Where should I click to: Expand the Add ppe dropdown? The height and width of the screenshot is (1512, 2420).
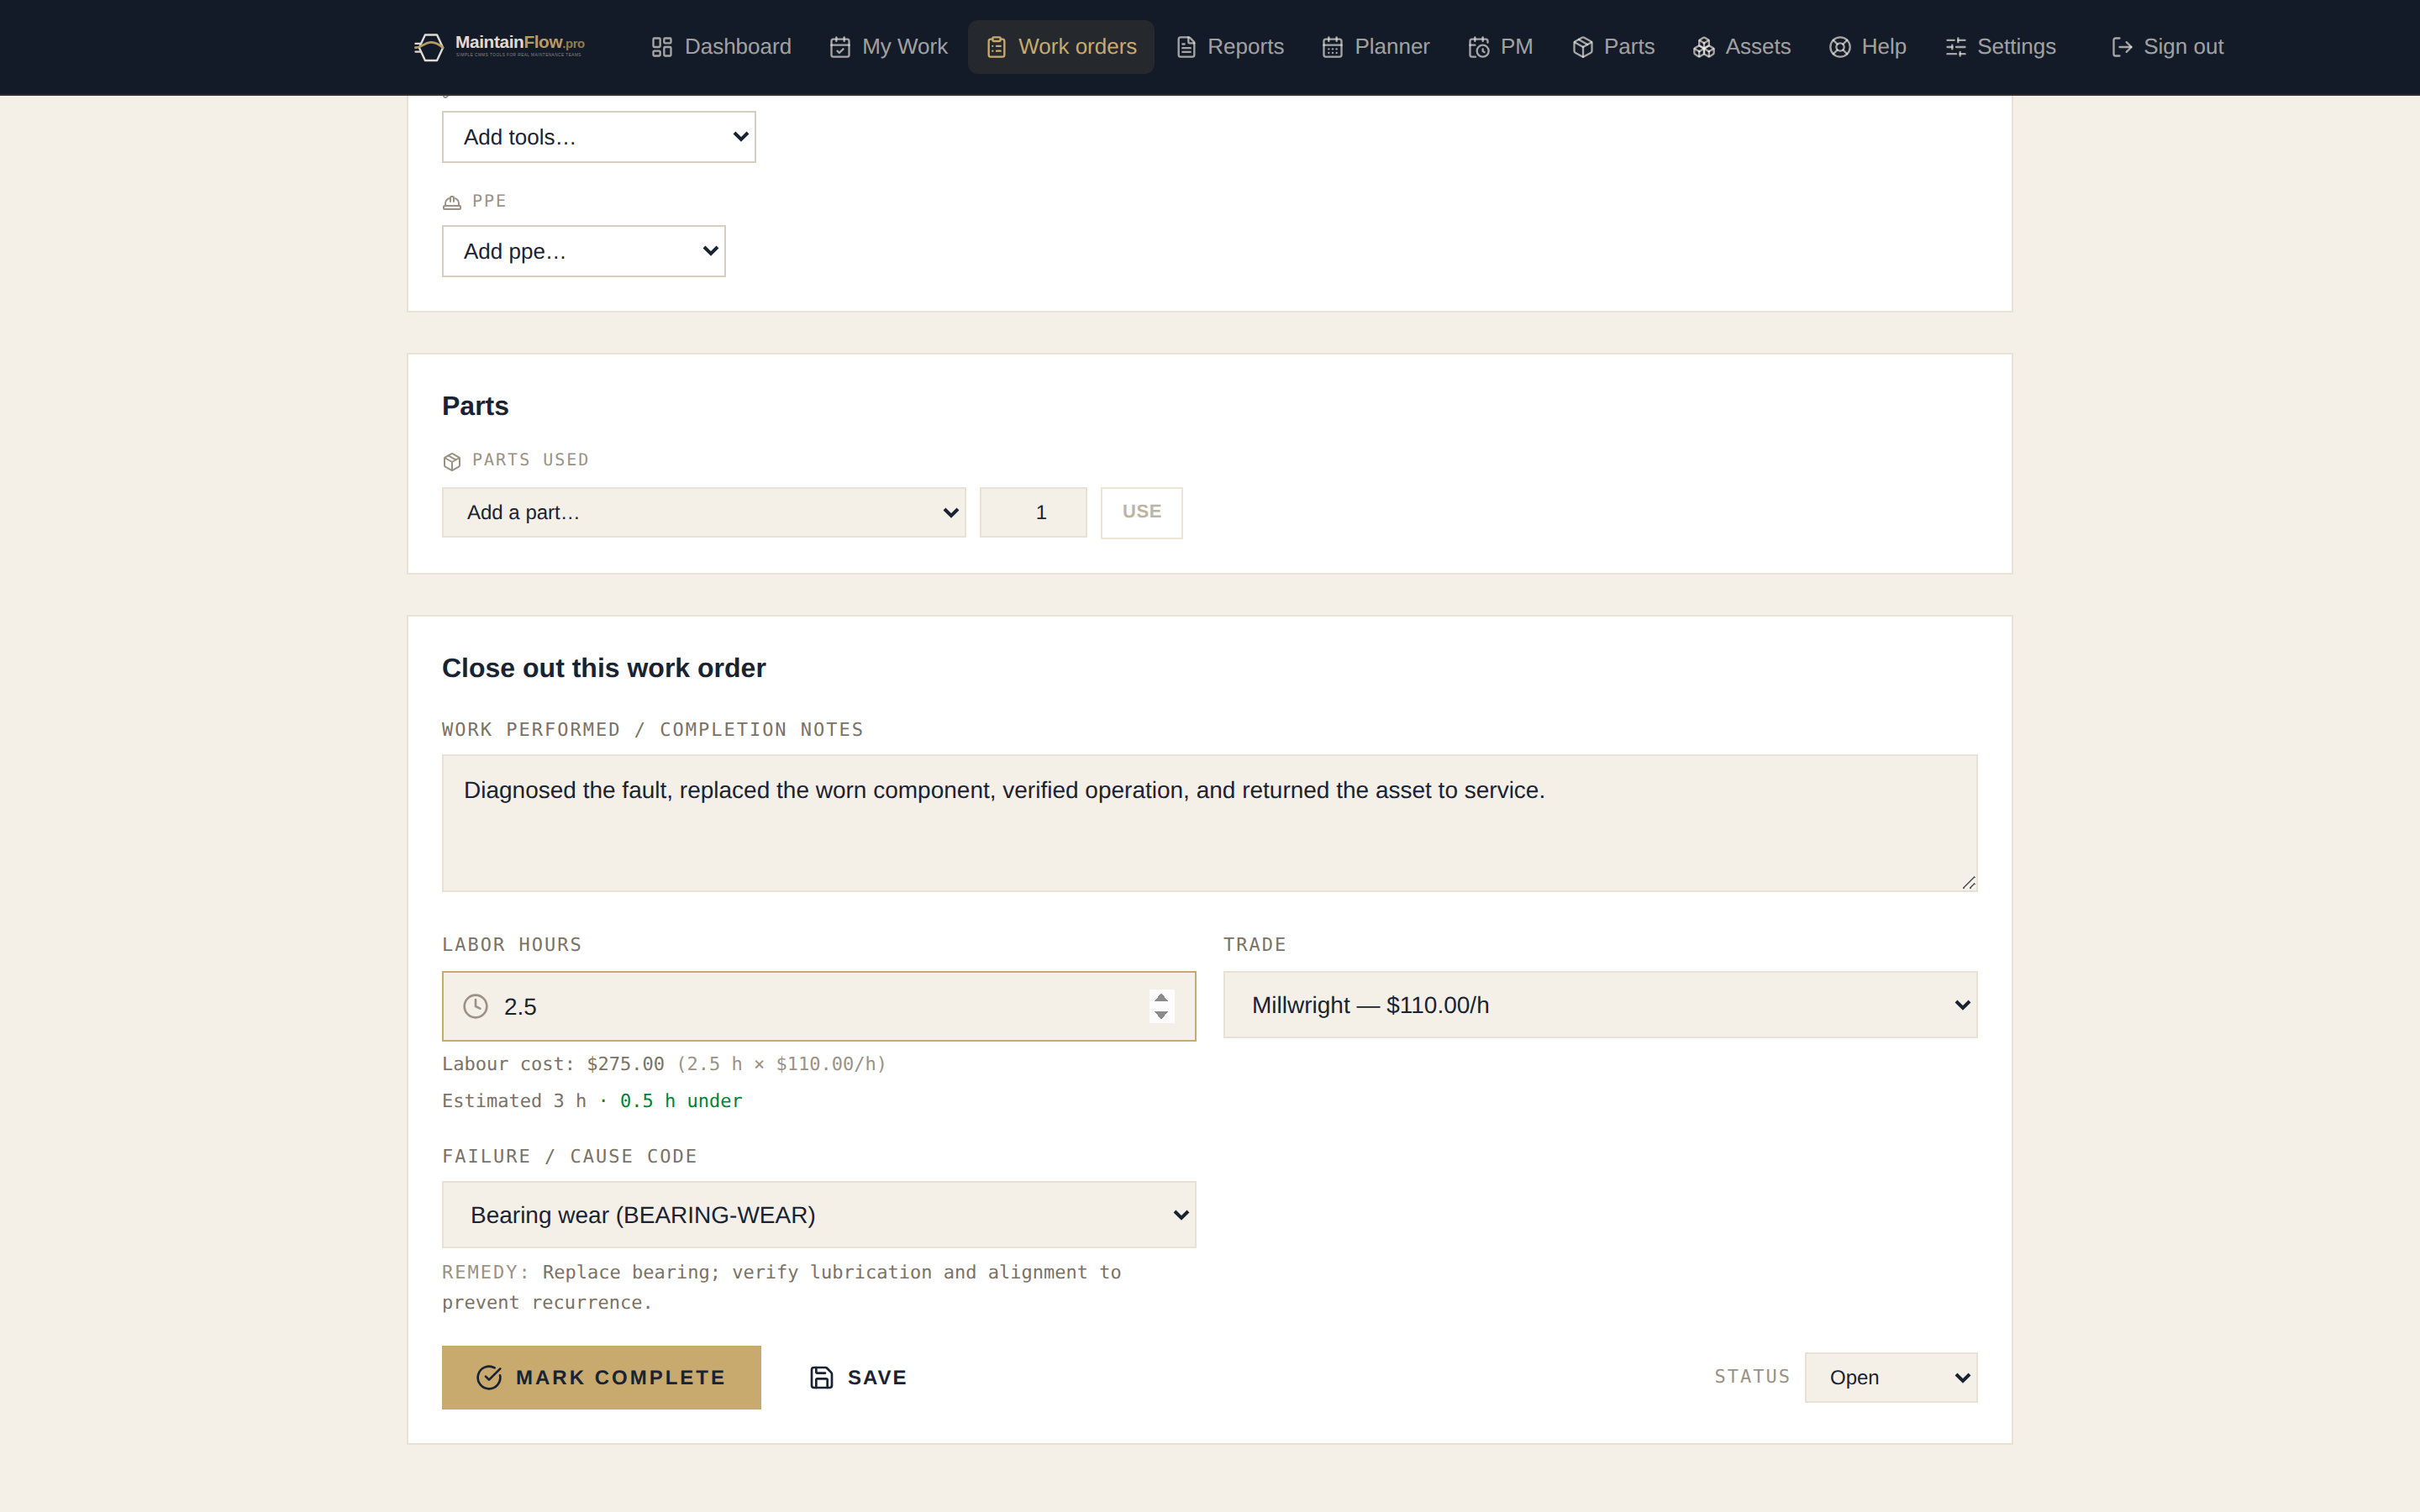point(584,251)
